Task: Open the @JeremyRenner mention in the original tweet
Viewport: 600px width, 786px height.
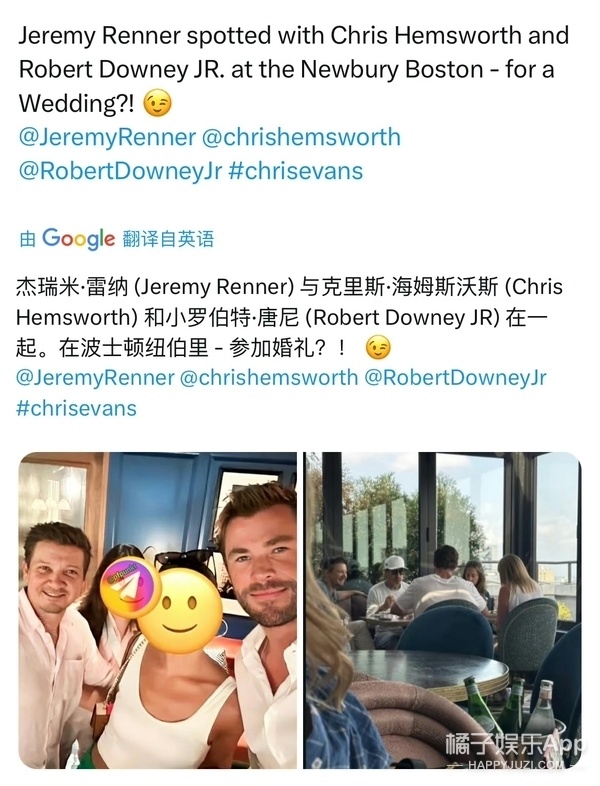Action: 107,137
